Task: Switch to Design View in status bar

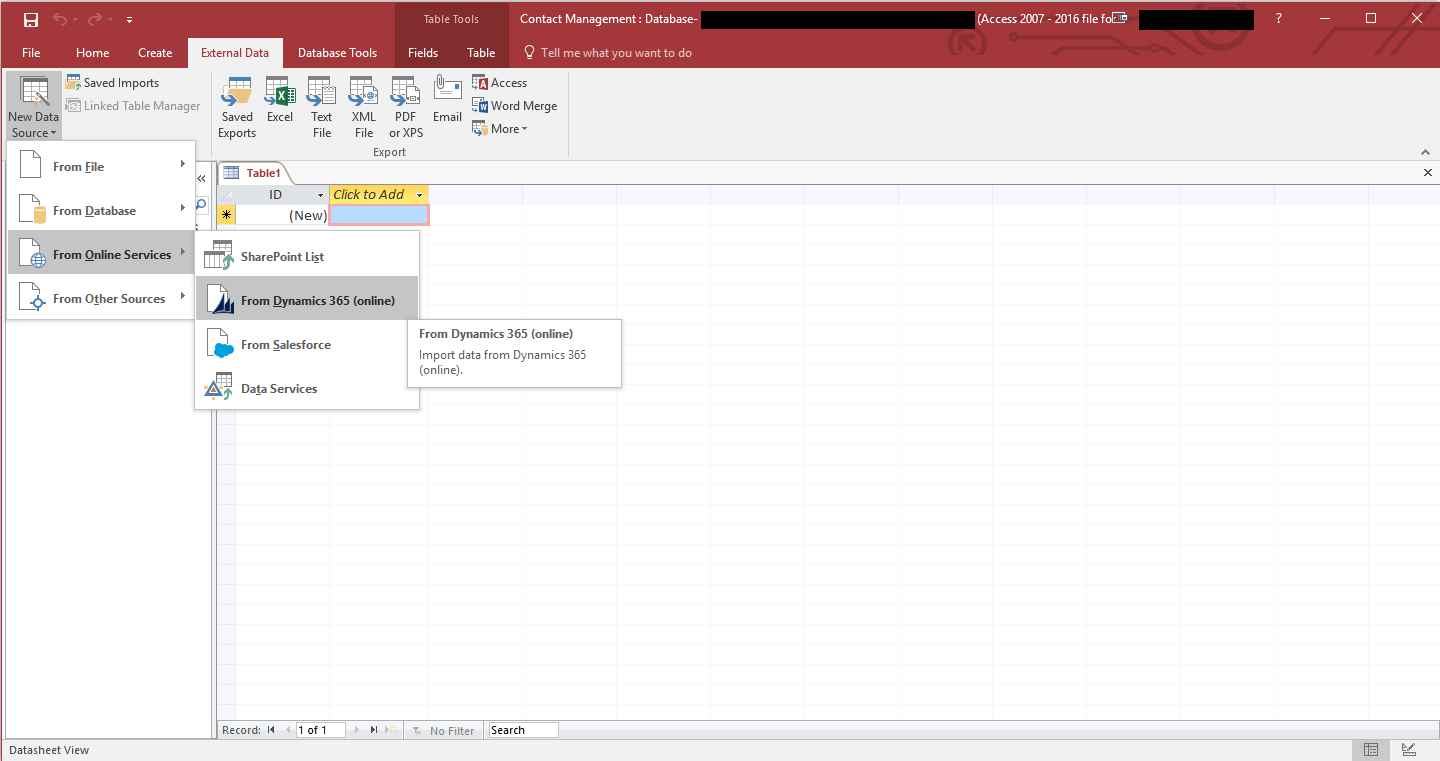Action: click(x=1409, y=750)
